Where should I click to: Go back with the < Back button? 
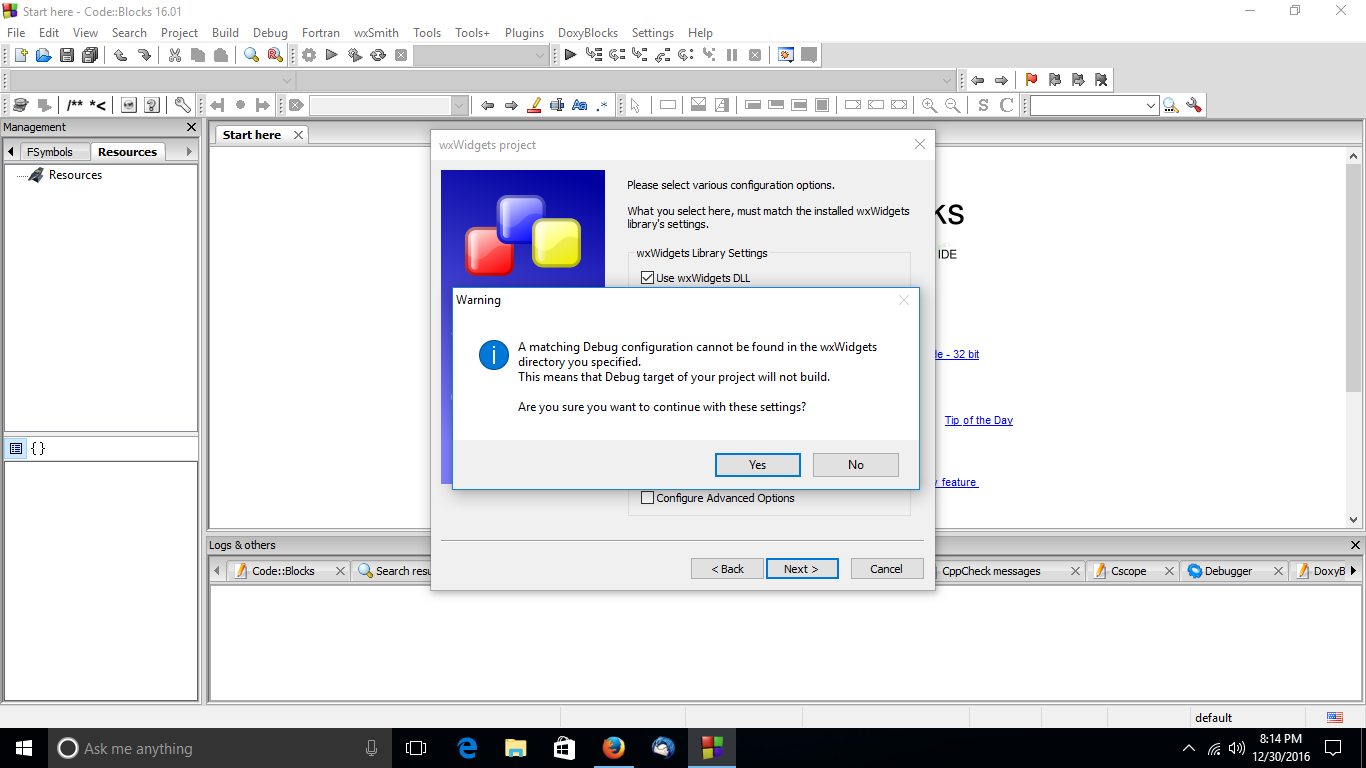(727, 569)
